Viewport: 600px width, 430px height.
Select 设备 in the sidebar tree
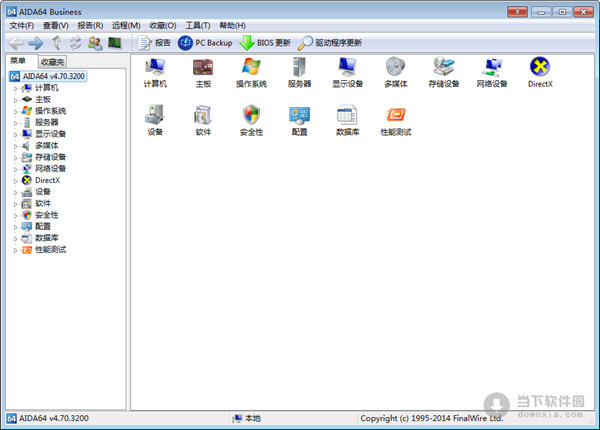[43, 192]
